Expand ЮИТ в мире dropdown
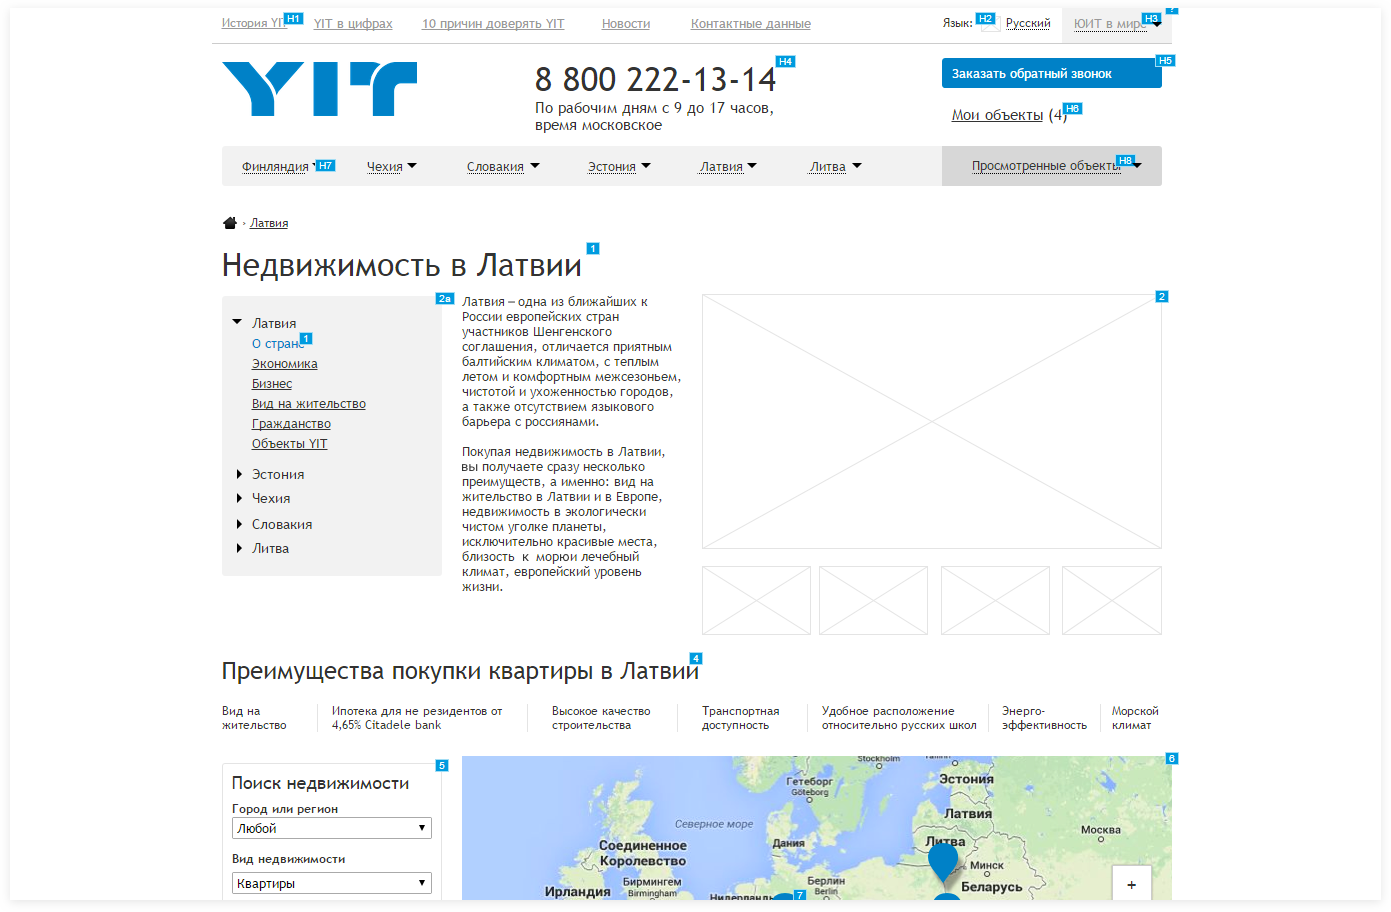This screenshot has width=1391, height=912. [1117, 24]
